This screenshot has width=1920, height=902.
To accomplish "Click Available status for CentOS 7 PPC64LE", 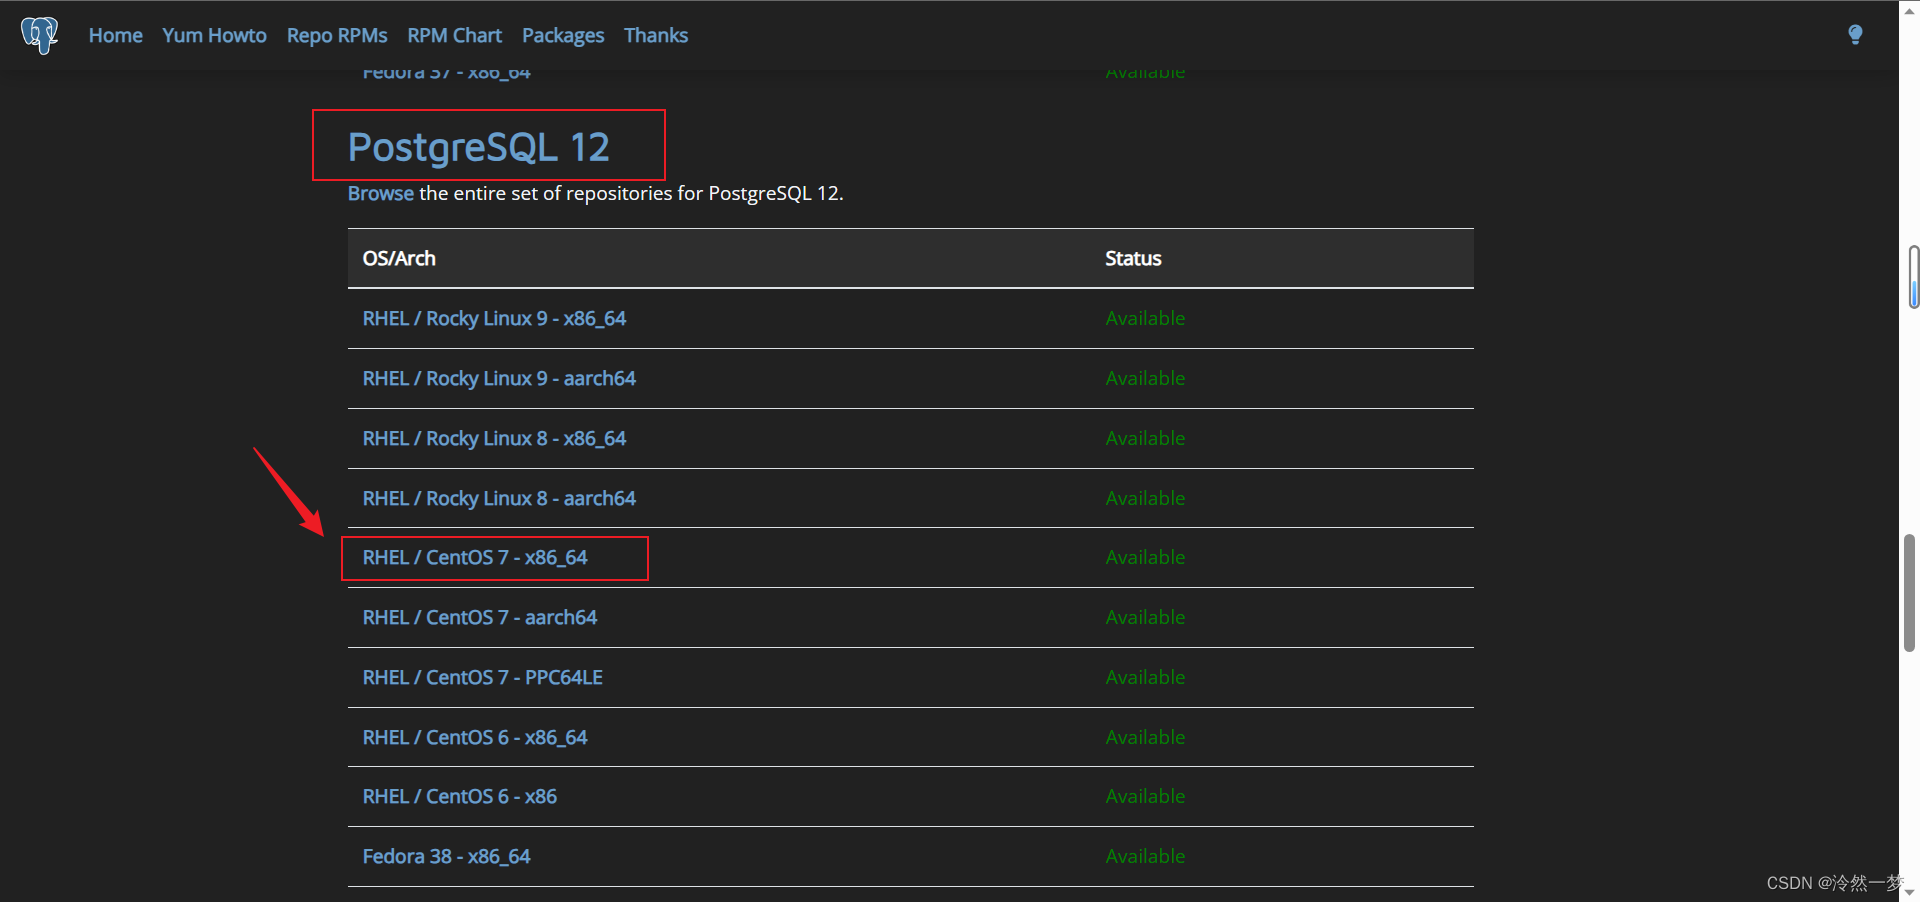I will click(x=1145, y=677).
